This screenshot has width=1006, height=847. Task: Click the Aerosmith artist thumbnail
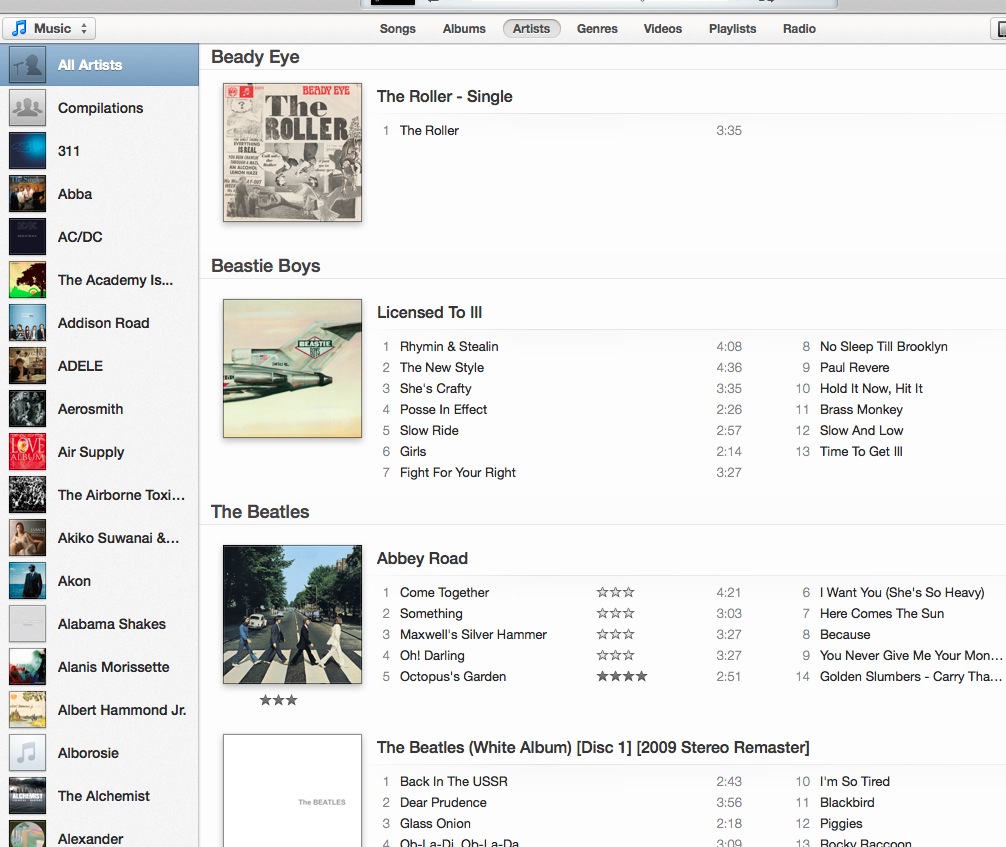pyautogui.click(x=28, y=409)
